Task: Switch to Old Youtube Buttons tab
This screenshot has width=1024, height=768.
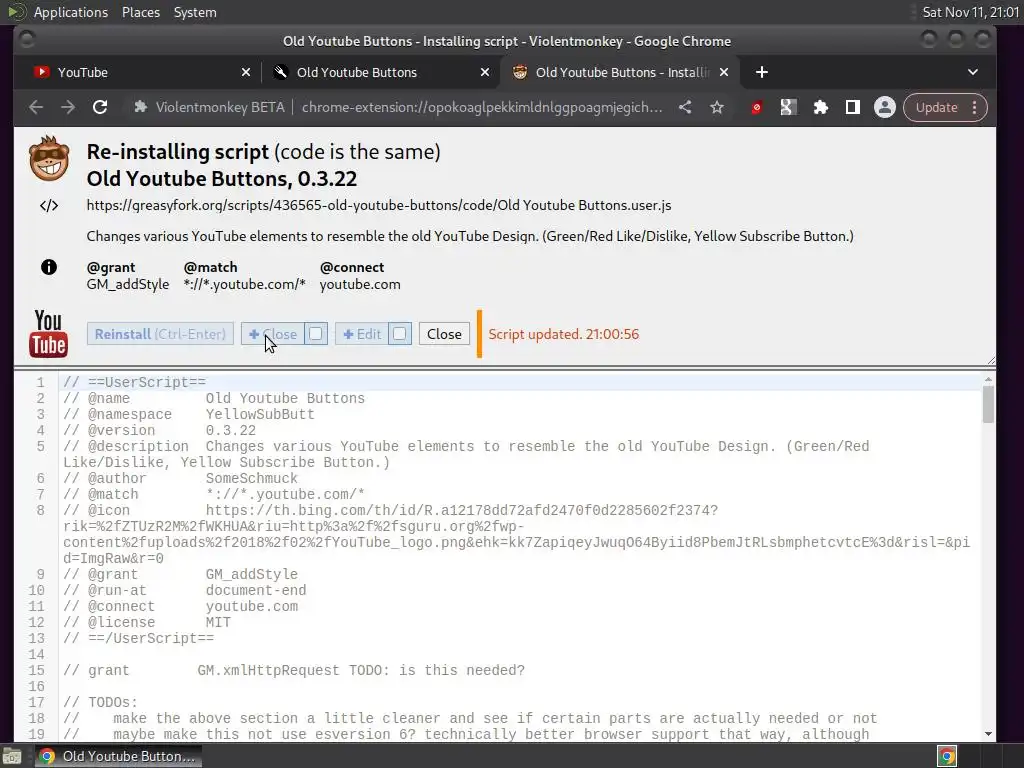Action: point(380,72)
